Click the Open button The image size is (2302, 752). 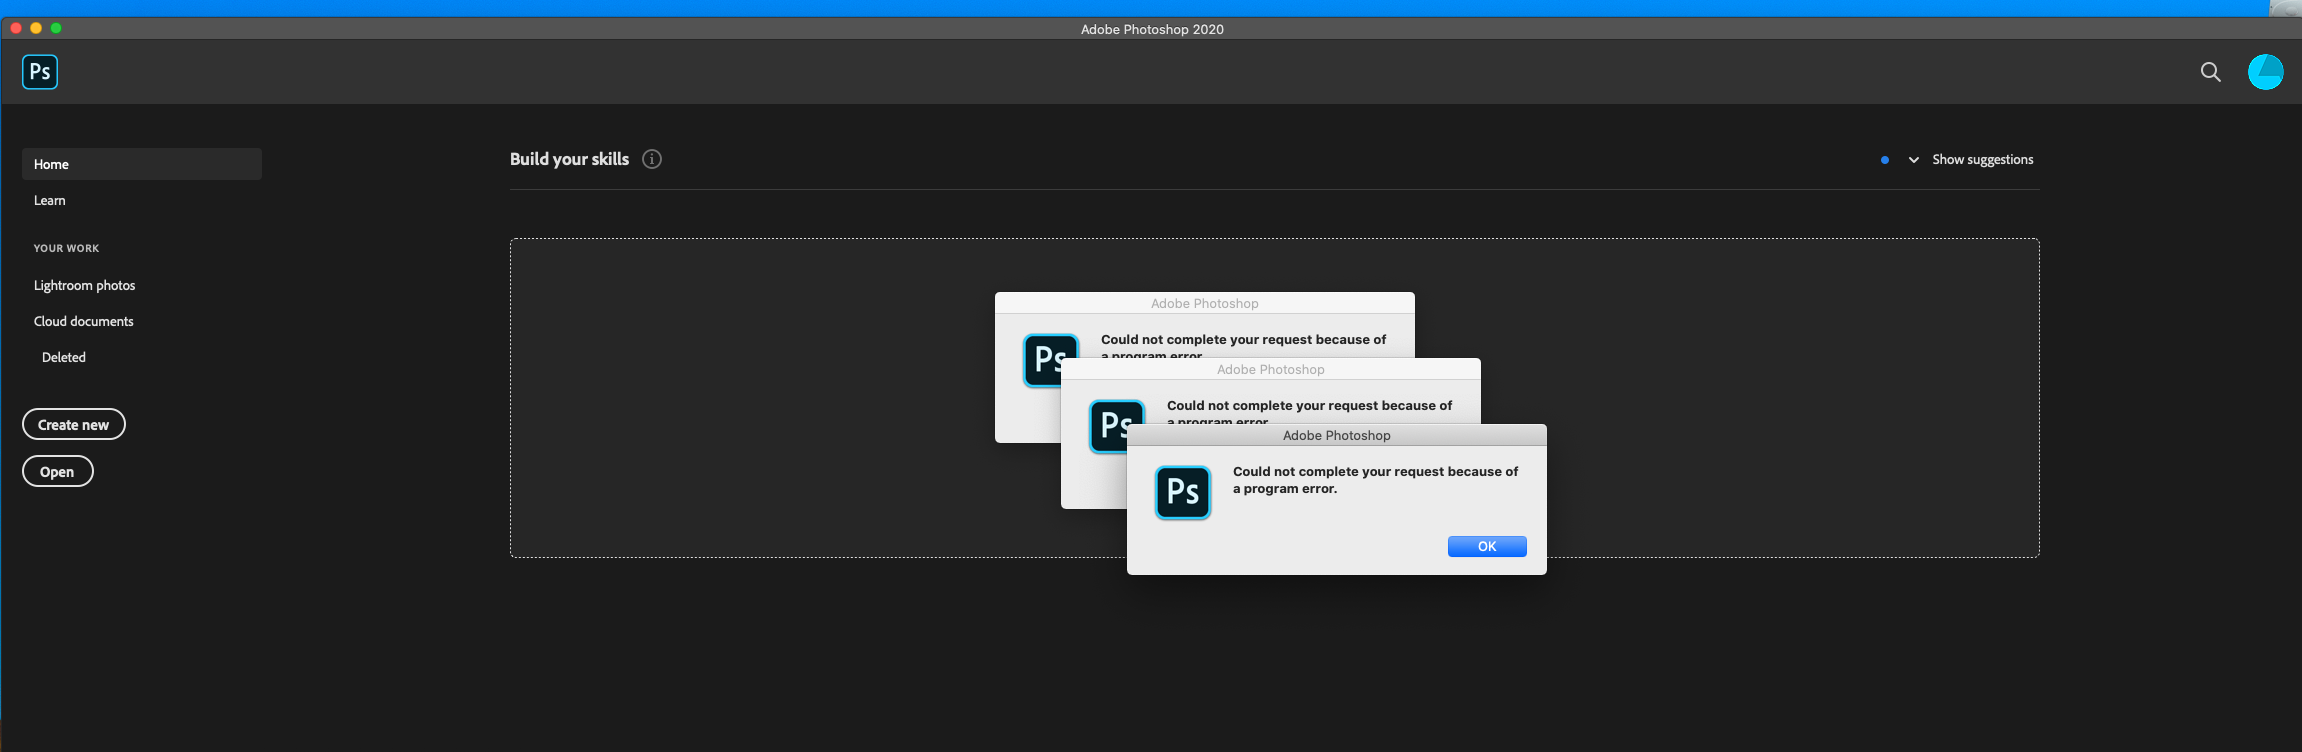tap(58, 471)
